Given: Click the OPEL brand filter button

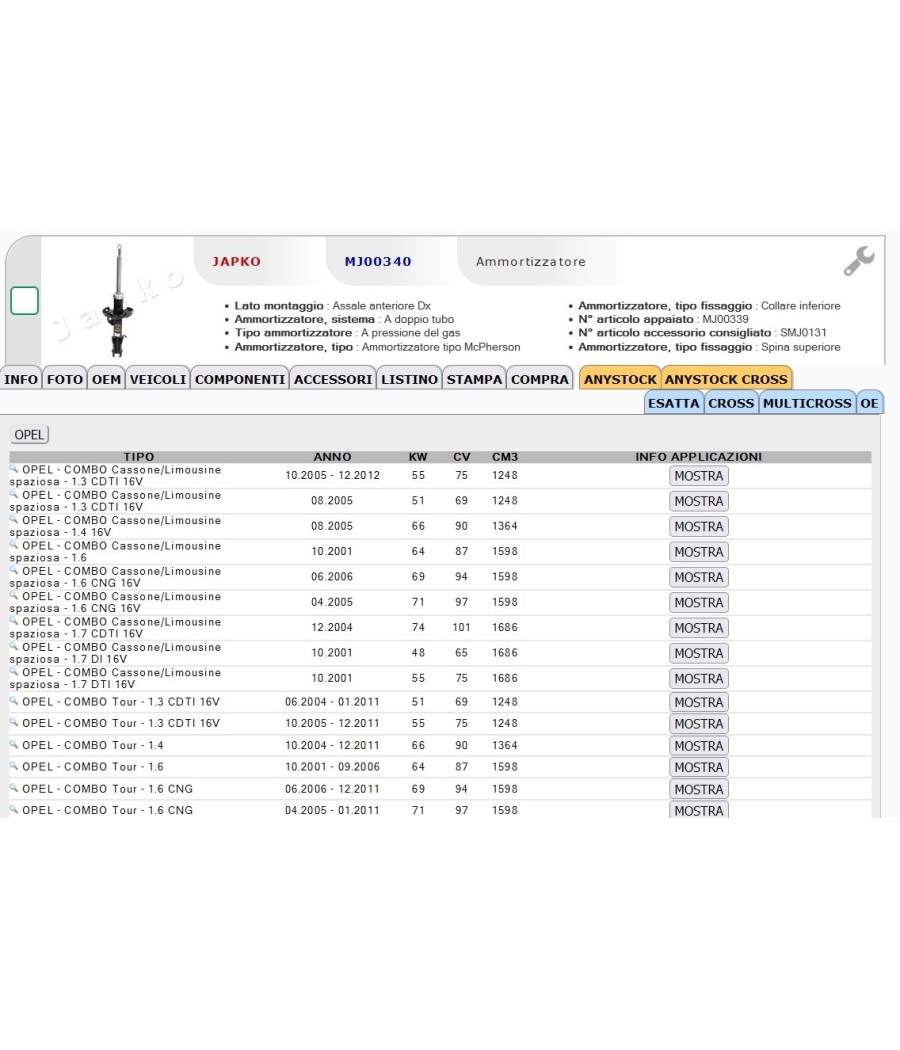Looking at the screenshot, I should [x=29, y=435].
